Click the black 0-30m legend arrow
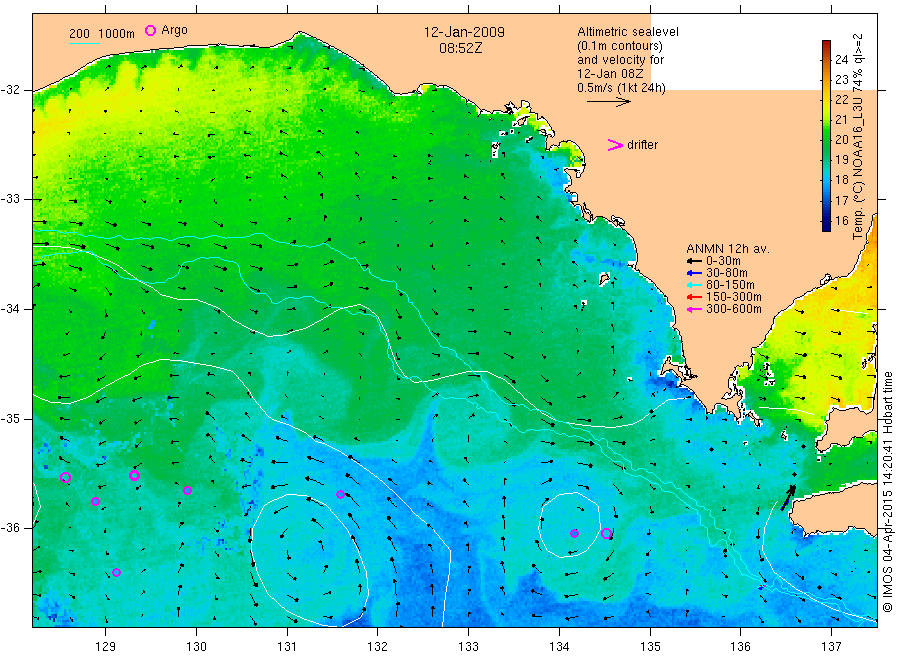This screenshot has width=900, height=660. click(694, 261)
